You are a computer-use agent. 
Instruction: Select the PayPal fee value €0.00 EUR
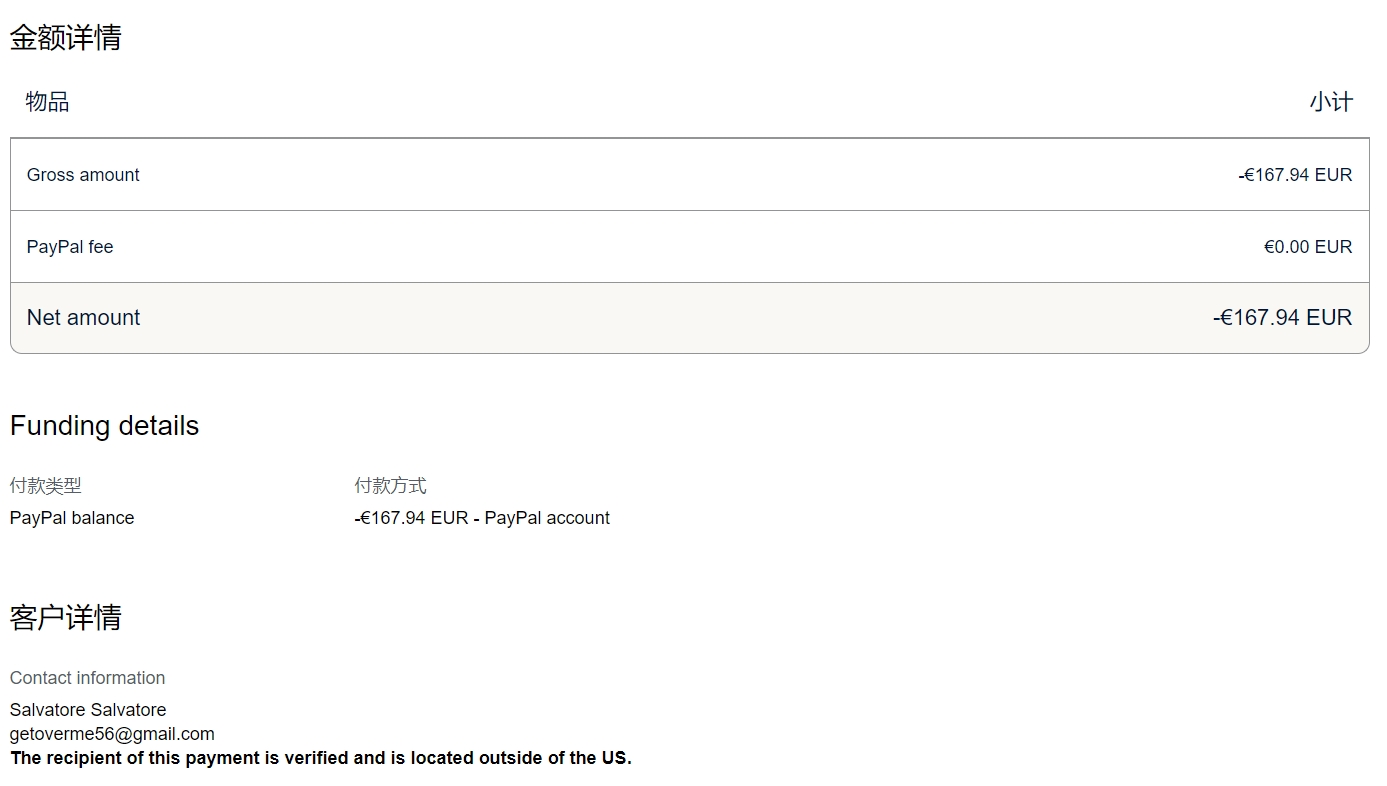(1308, 247)
